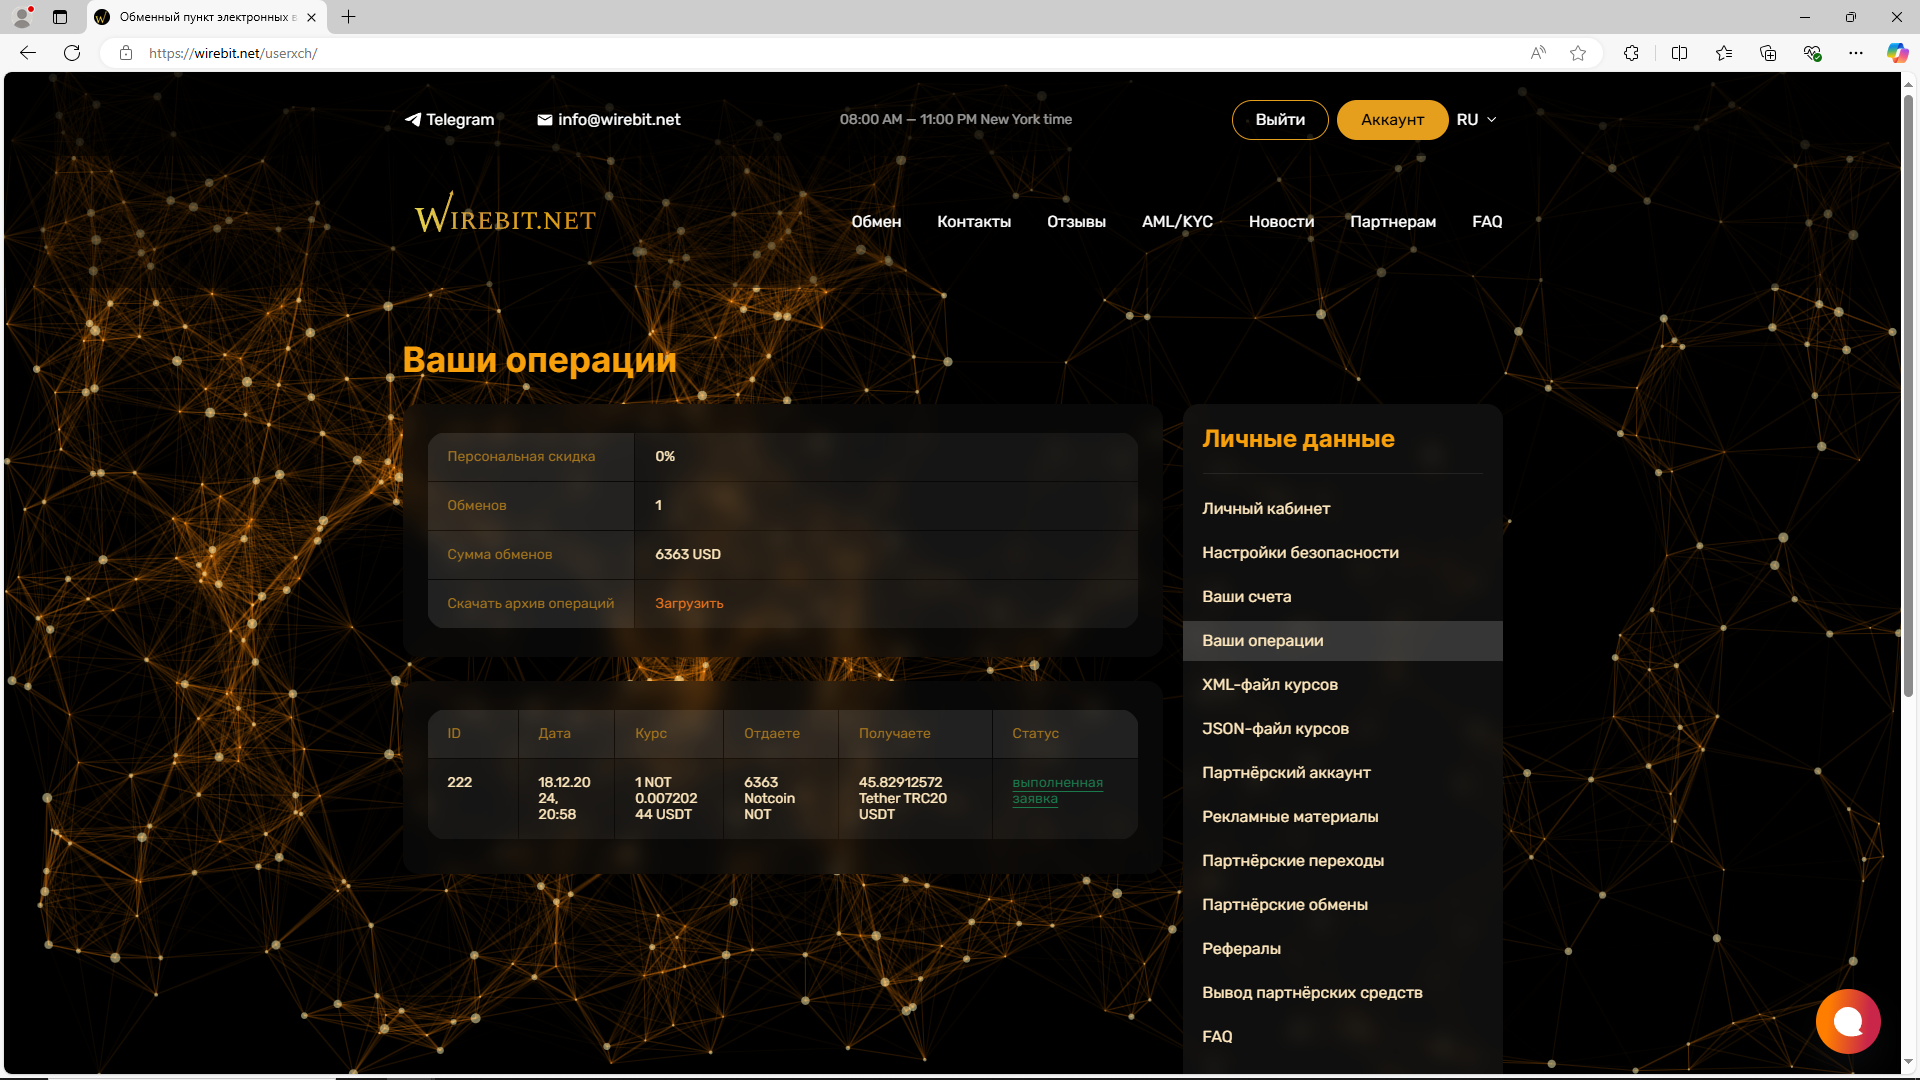Open Ваши счета in the sidebar
The height and width of the screenshot is (1080, 1920).
click(1246, 597)
